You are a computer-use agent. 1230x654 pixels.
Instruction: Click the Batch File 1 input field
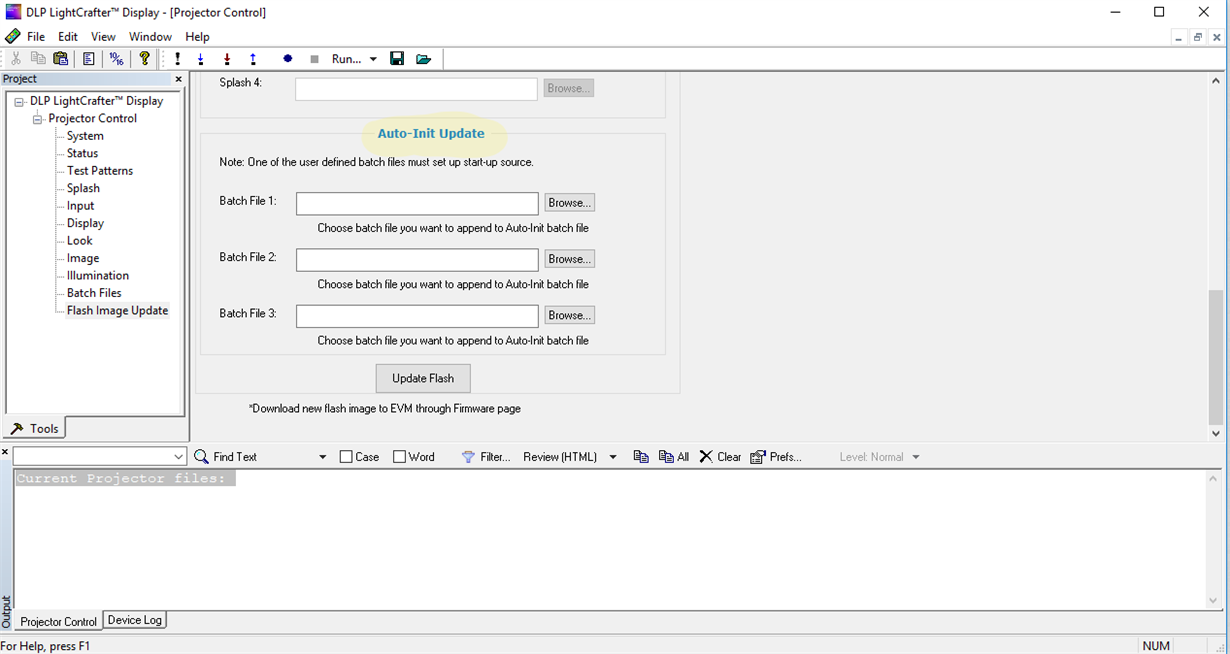coord(417,203)
